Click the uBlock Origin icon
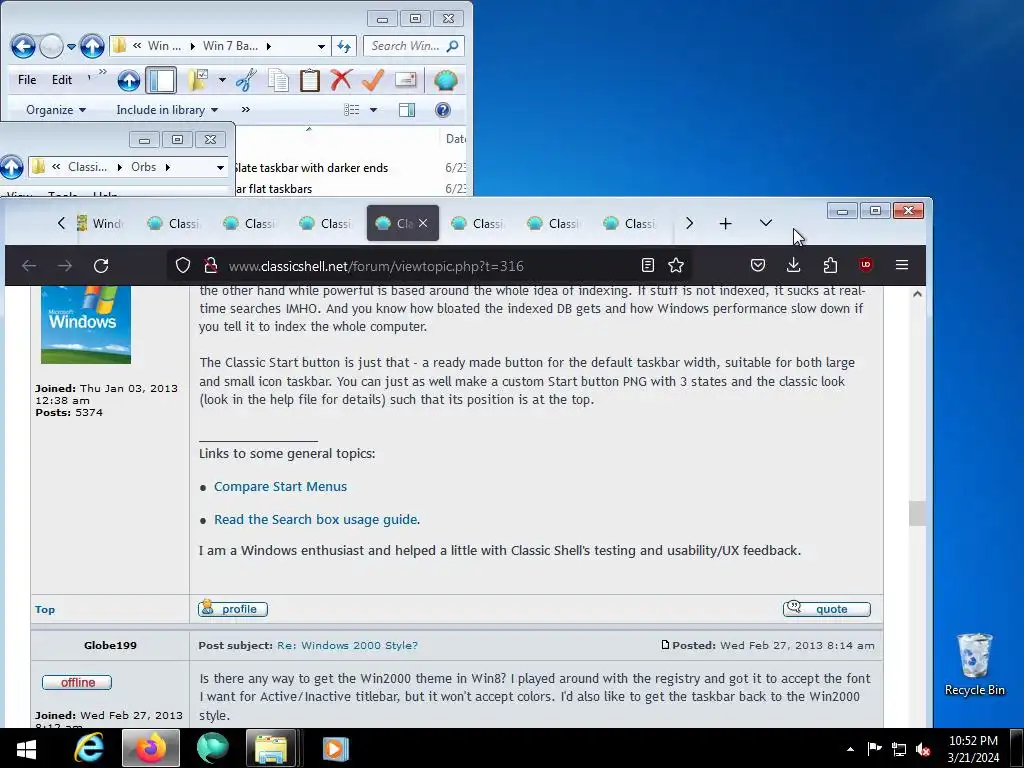Screen dimensions: 1024x768 (866, 265)
